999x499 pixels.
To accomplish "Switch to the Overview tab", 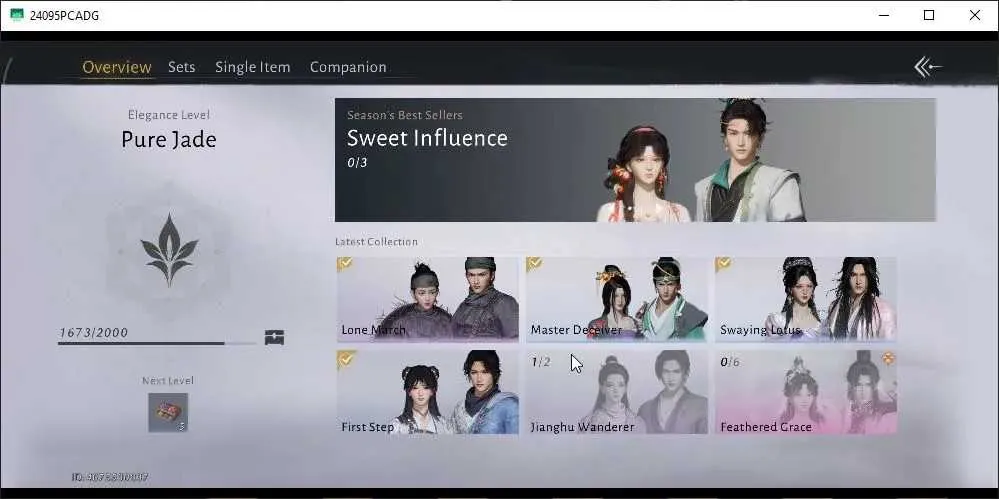I will (117, 67).
